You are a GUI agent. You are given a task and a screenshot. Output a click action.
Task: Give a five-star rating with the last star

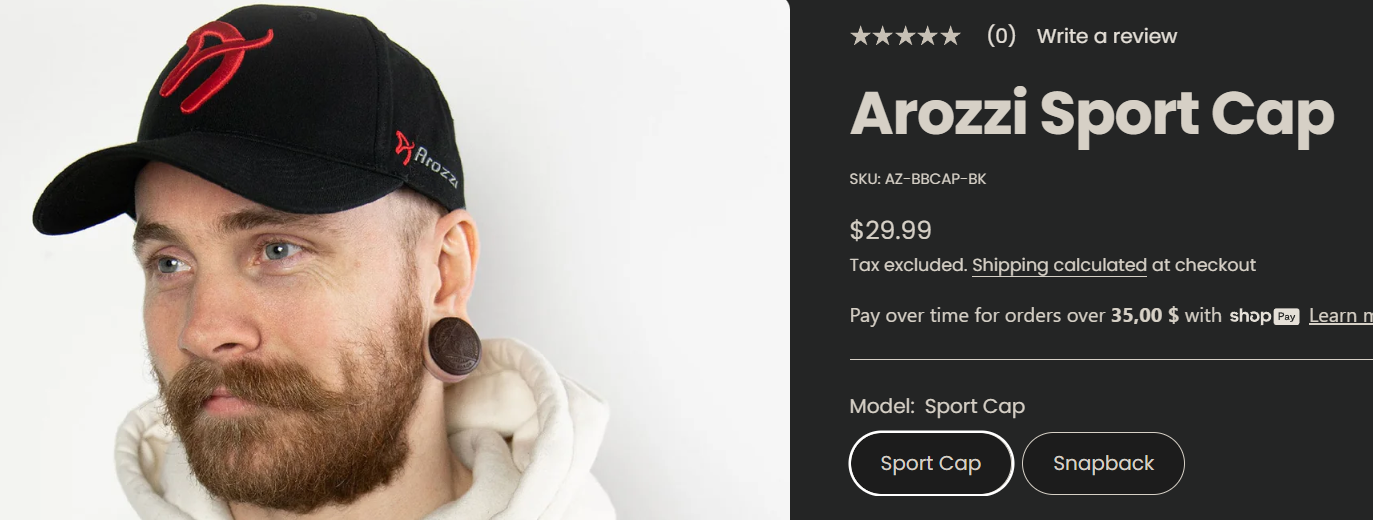(949, 36)
